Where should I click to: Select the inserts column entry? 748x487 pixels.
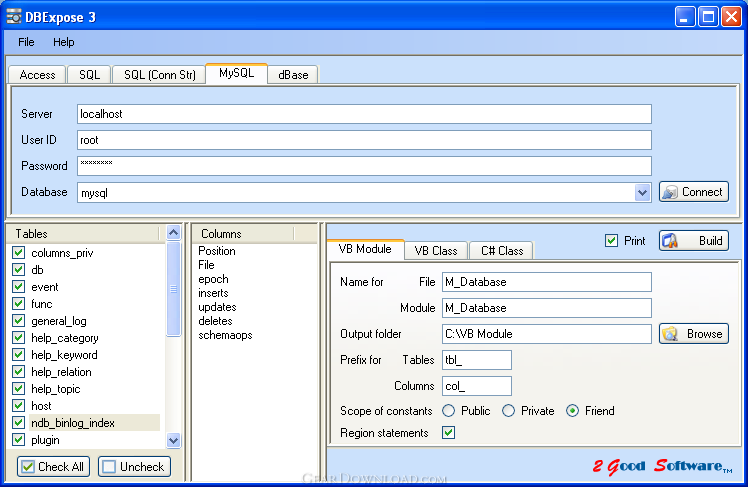click(213, 293)
